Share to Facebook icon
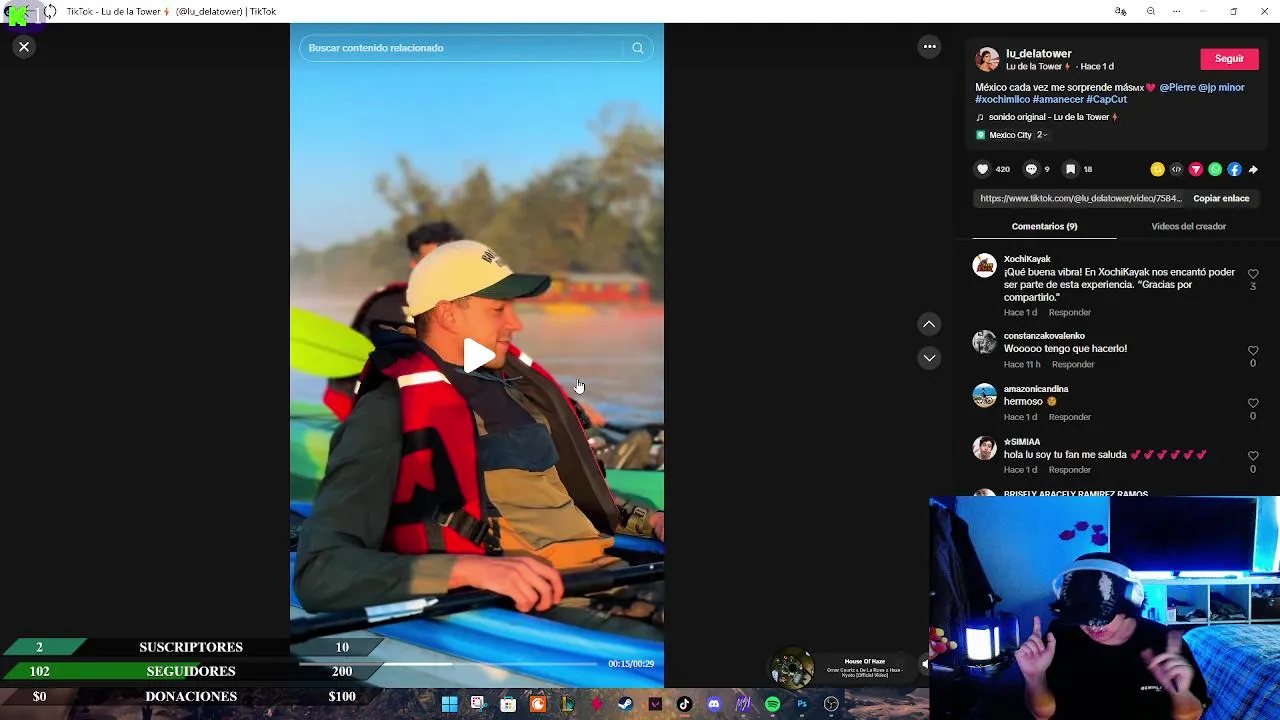1280x720 pixels. click(x=1234, y=169)
